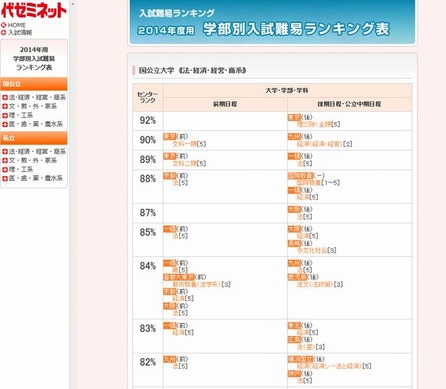Click plus icon for 私立 文・教・外・家系
This screenshot has height=389, width=446.
point(5,161)
